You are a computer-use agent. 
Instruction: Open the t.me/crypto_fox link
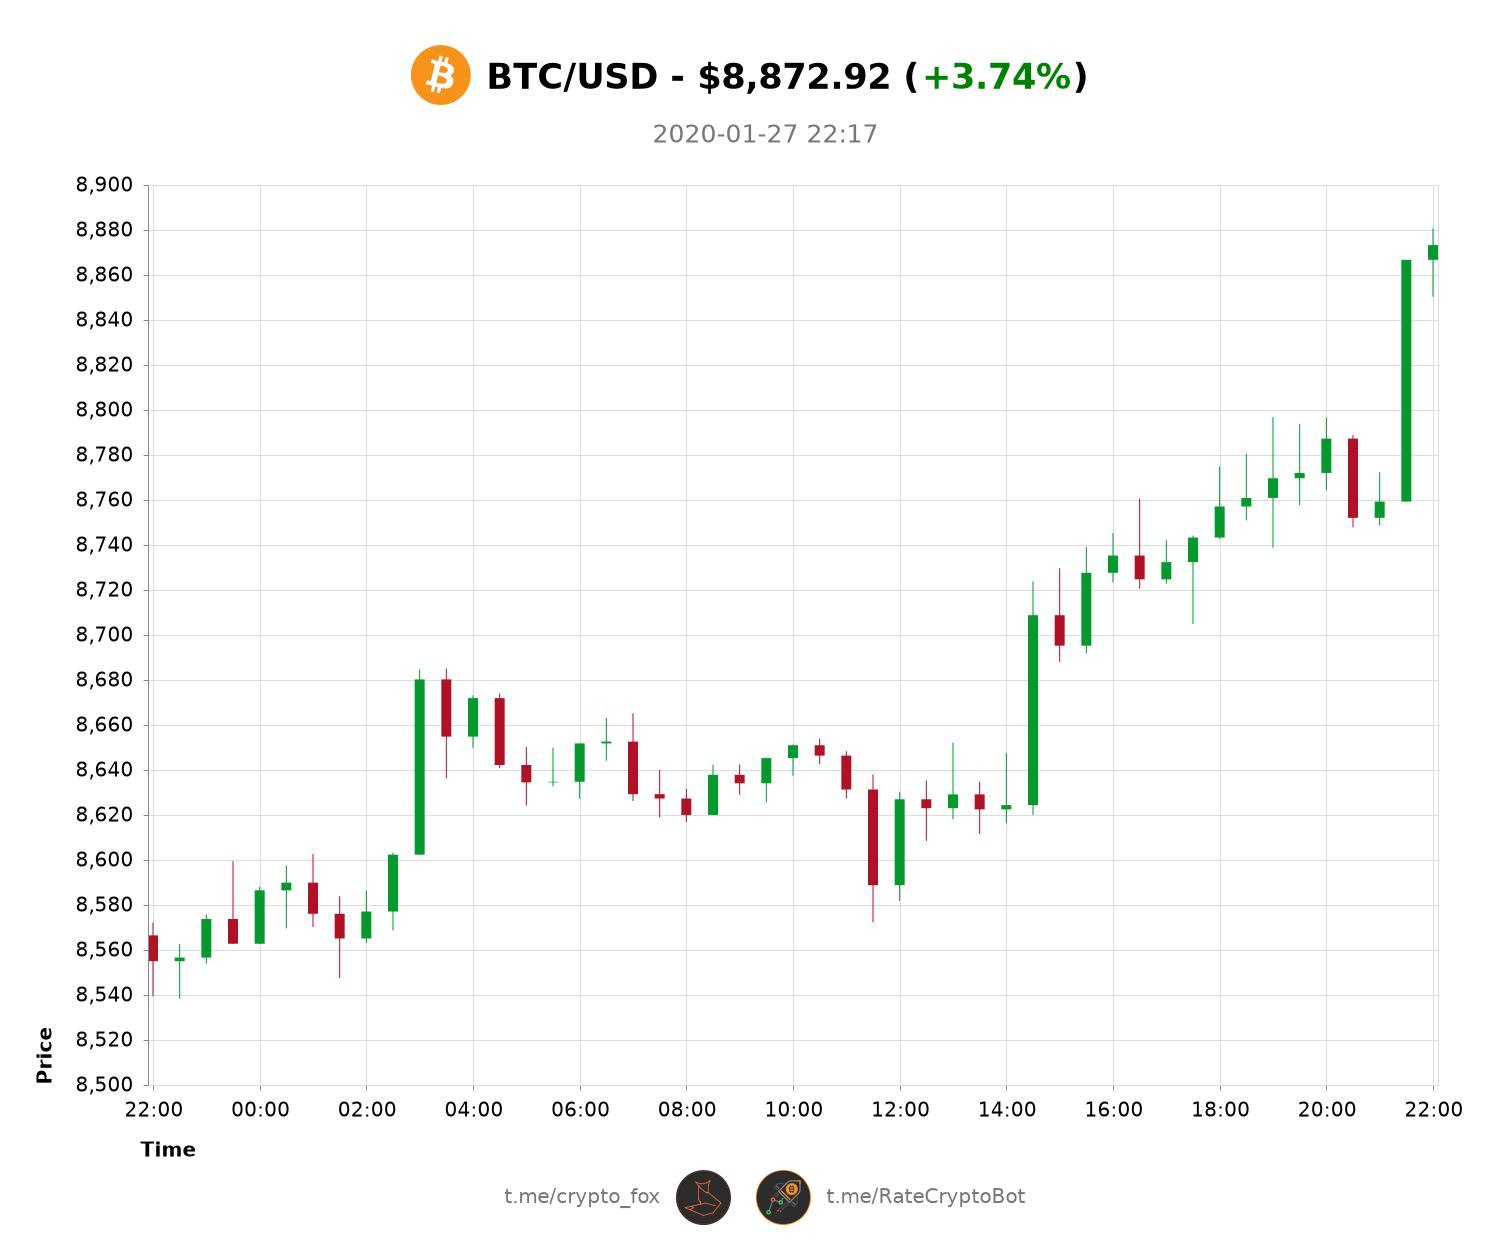[x=581, y=1197]
